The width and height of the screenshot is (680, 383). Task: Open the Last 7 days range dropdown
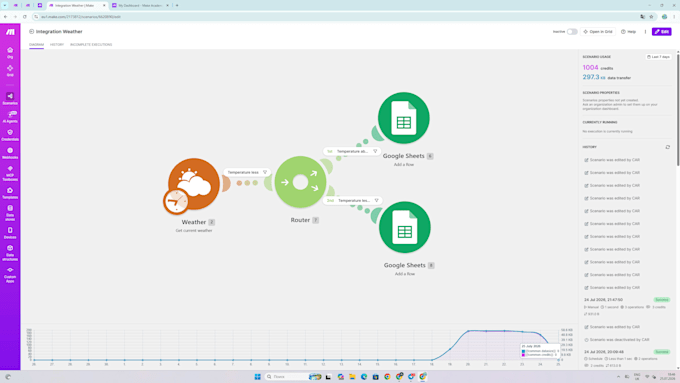point(658,57)
